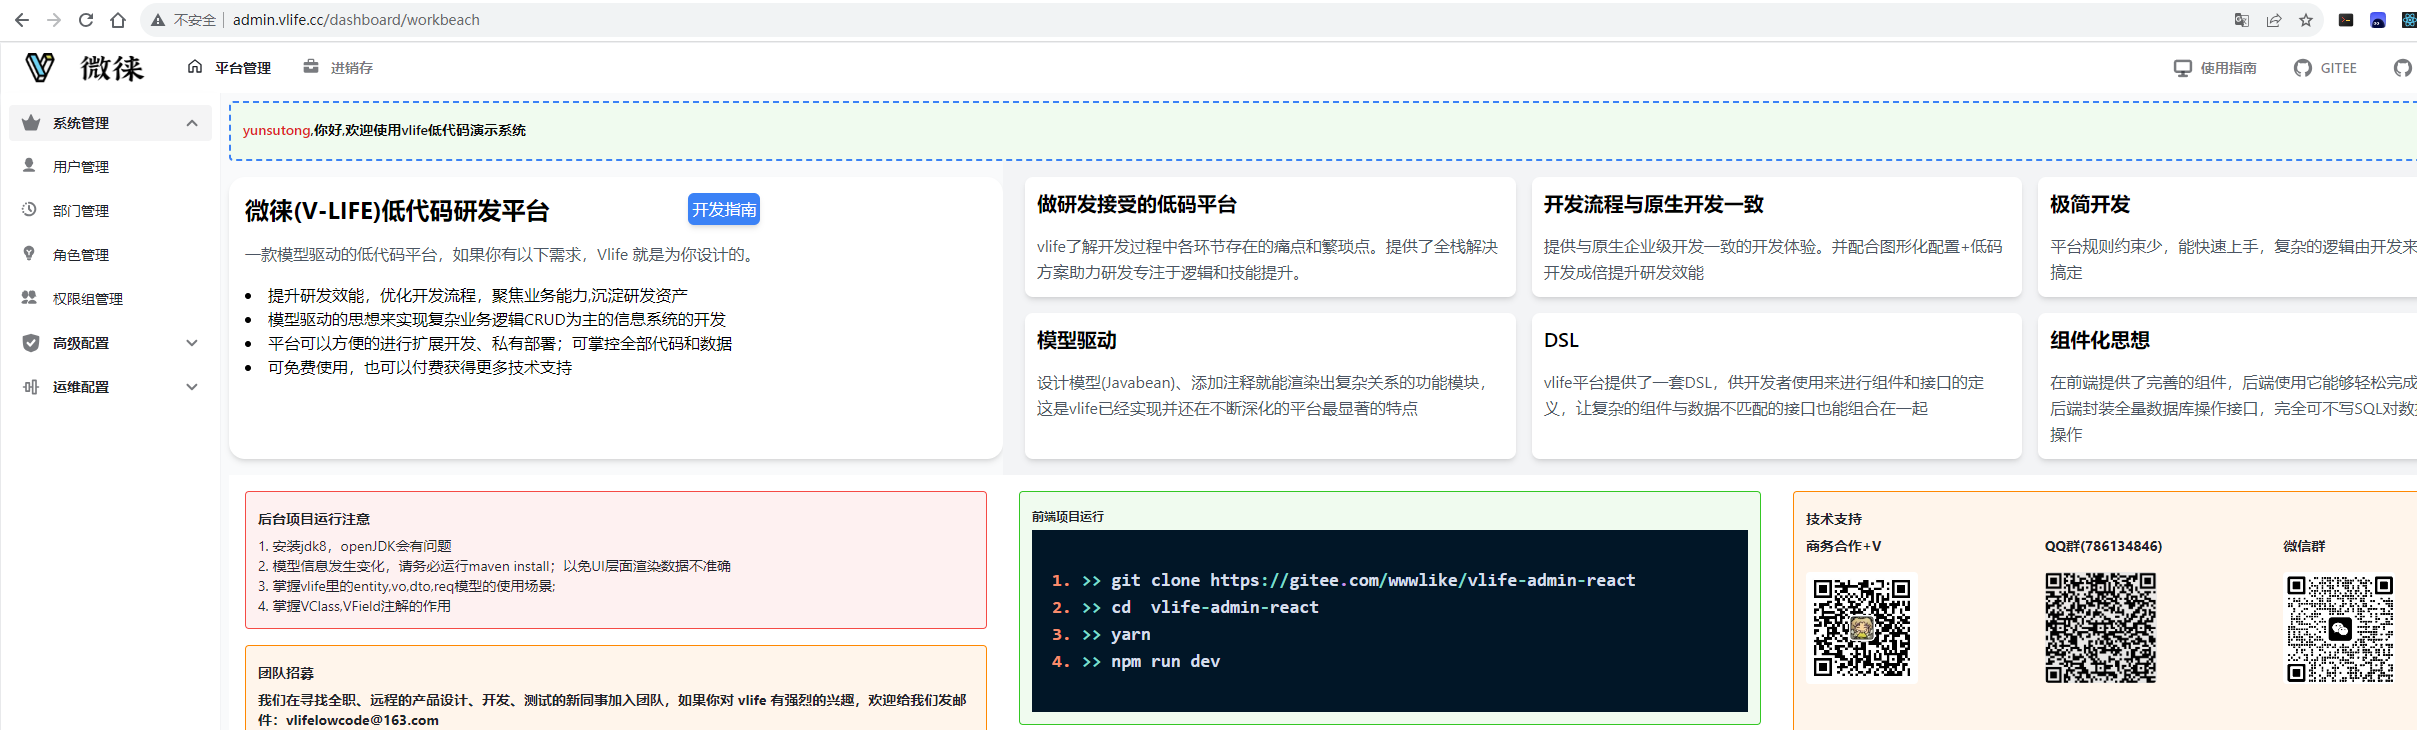This screenshot has height=730, width=2417.
Task: Collapse the 系统管理 menu chevron
Action: point(192,123)
